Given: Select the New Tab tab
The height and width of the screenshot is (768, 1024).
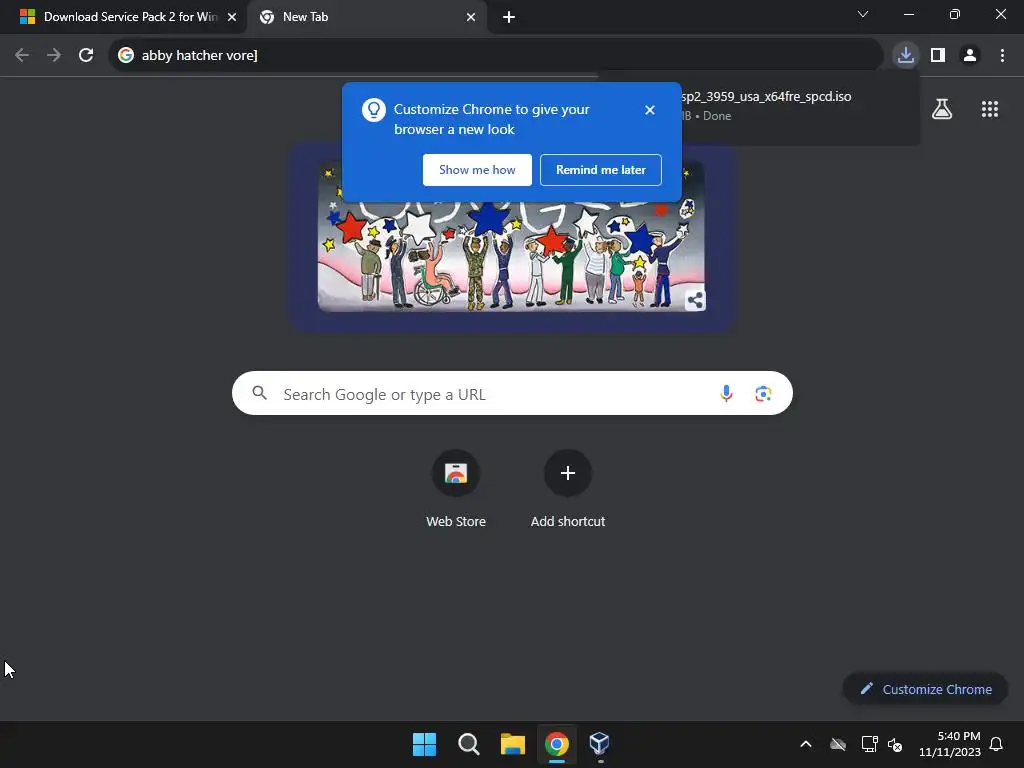Looking at the screenshot, I should 366,17.
